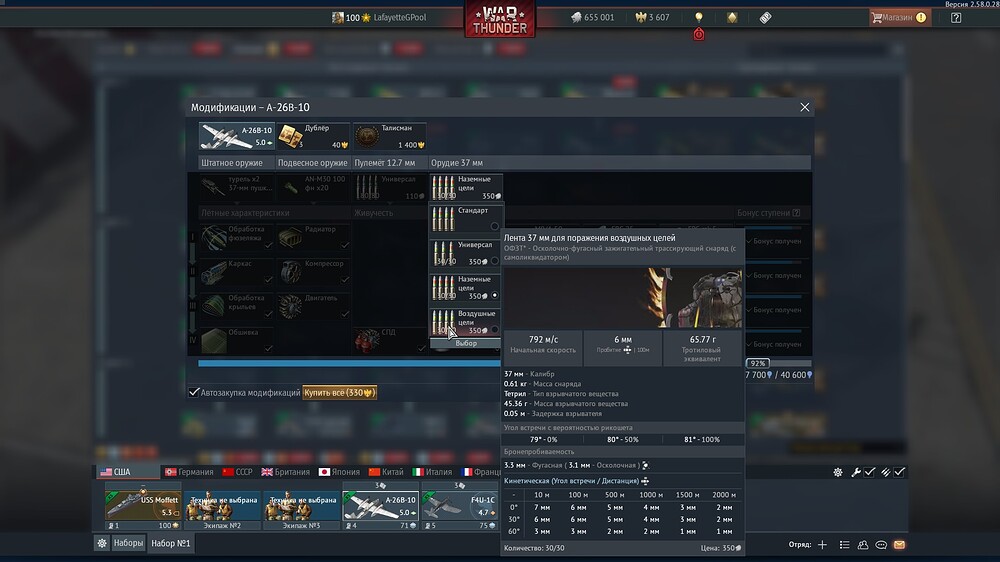Open the orange mail envelope icon
The width and height of the screenshot is (1000, 562).
pos(899,545)
